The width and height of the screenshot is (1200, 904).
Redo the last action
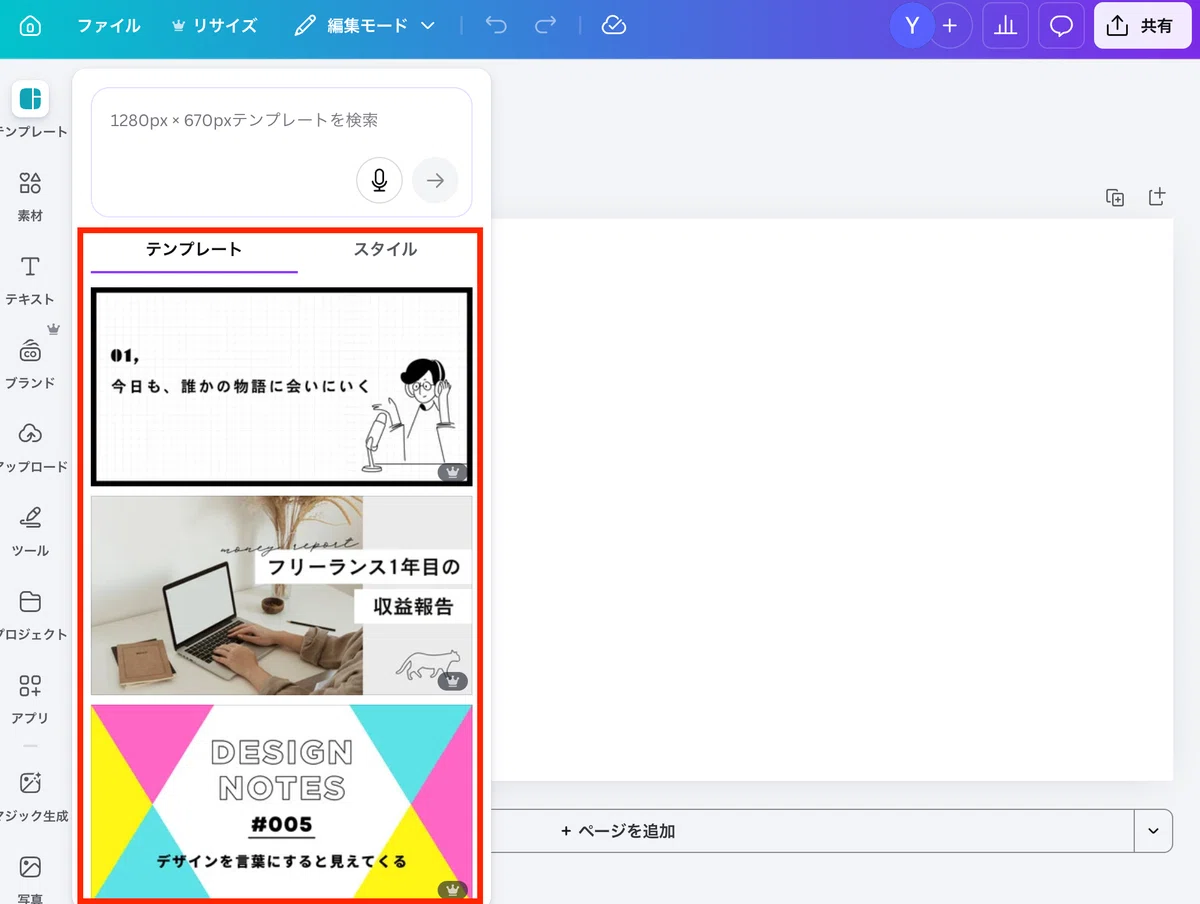tap(545, 26)
